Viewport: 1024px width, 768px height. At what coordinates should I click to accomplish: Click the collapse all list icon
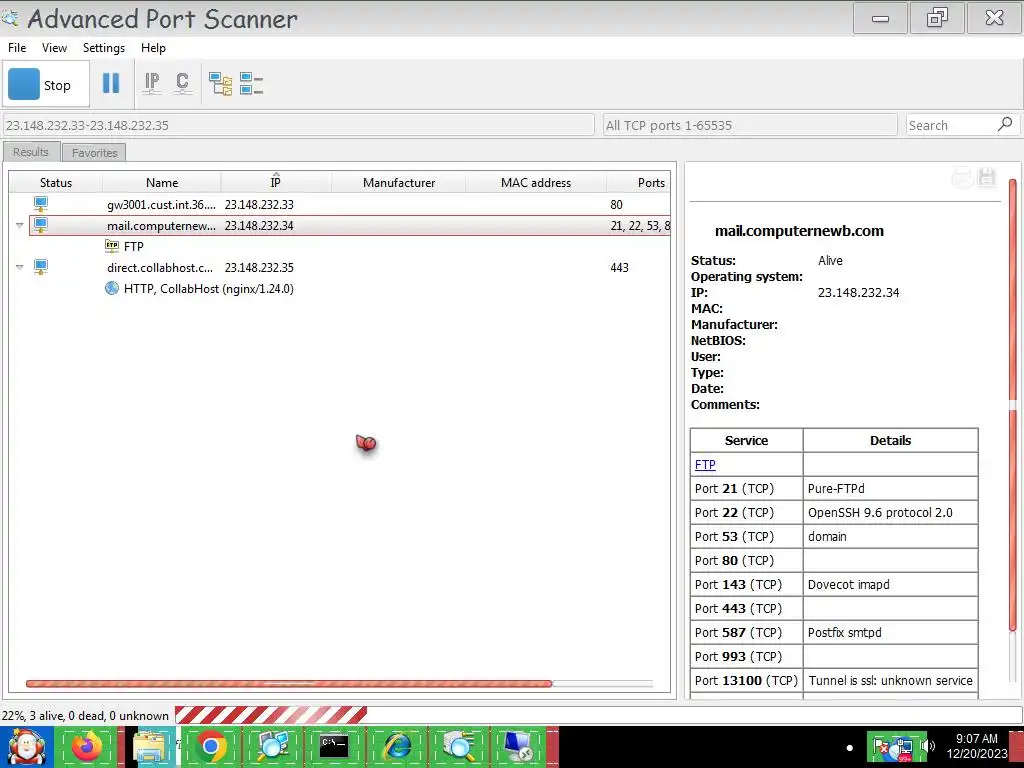pyautogui.click(x=251, y=84)
